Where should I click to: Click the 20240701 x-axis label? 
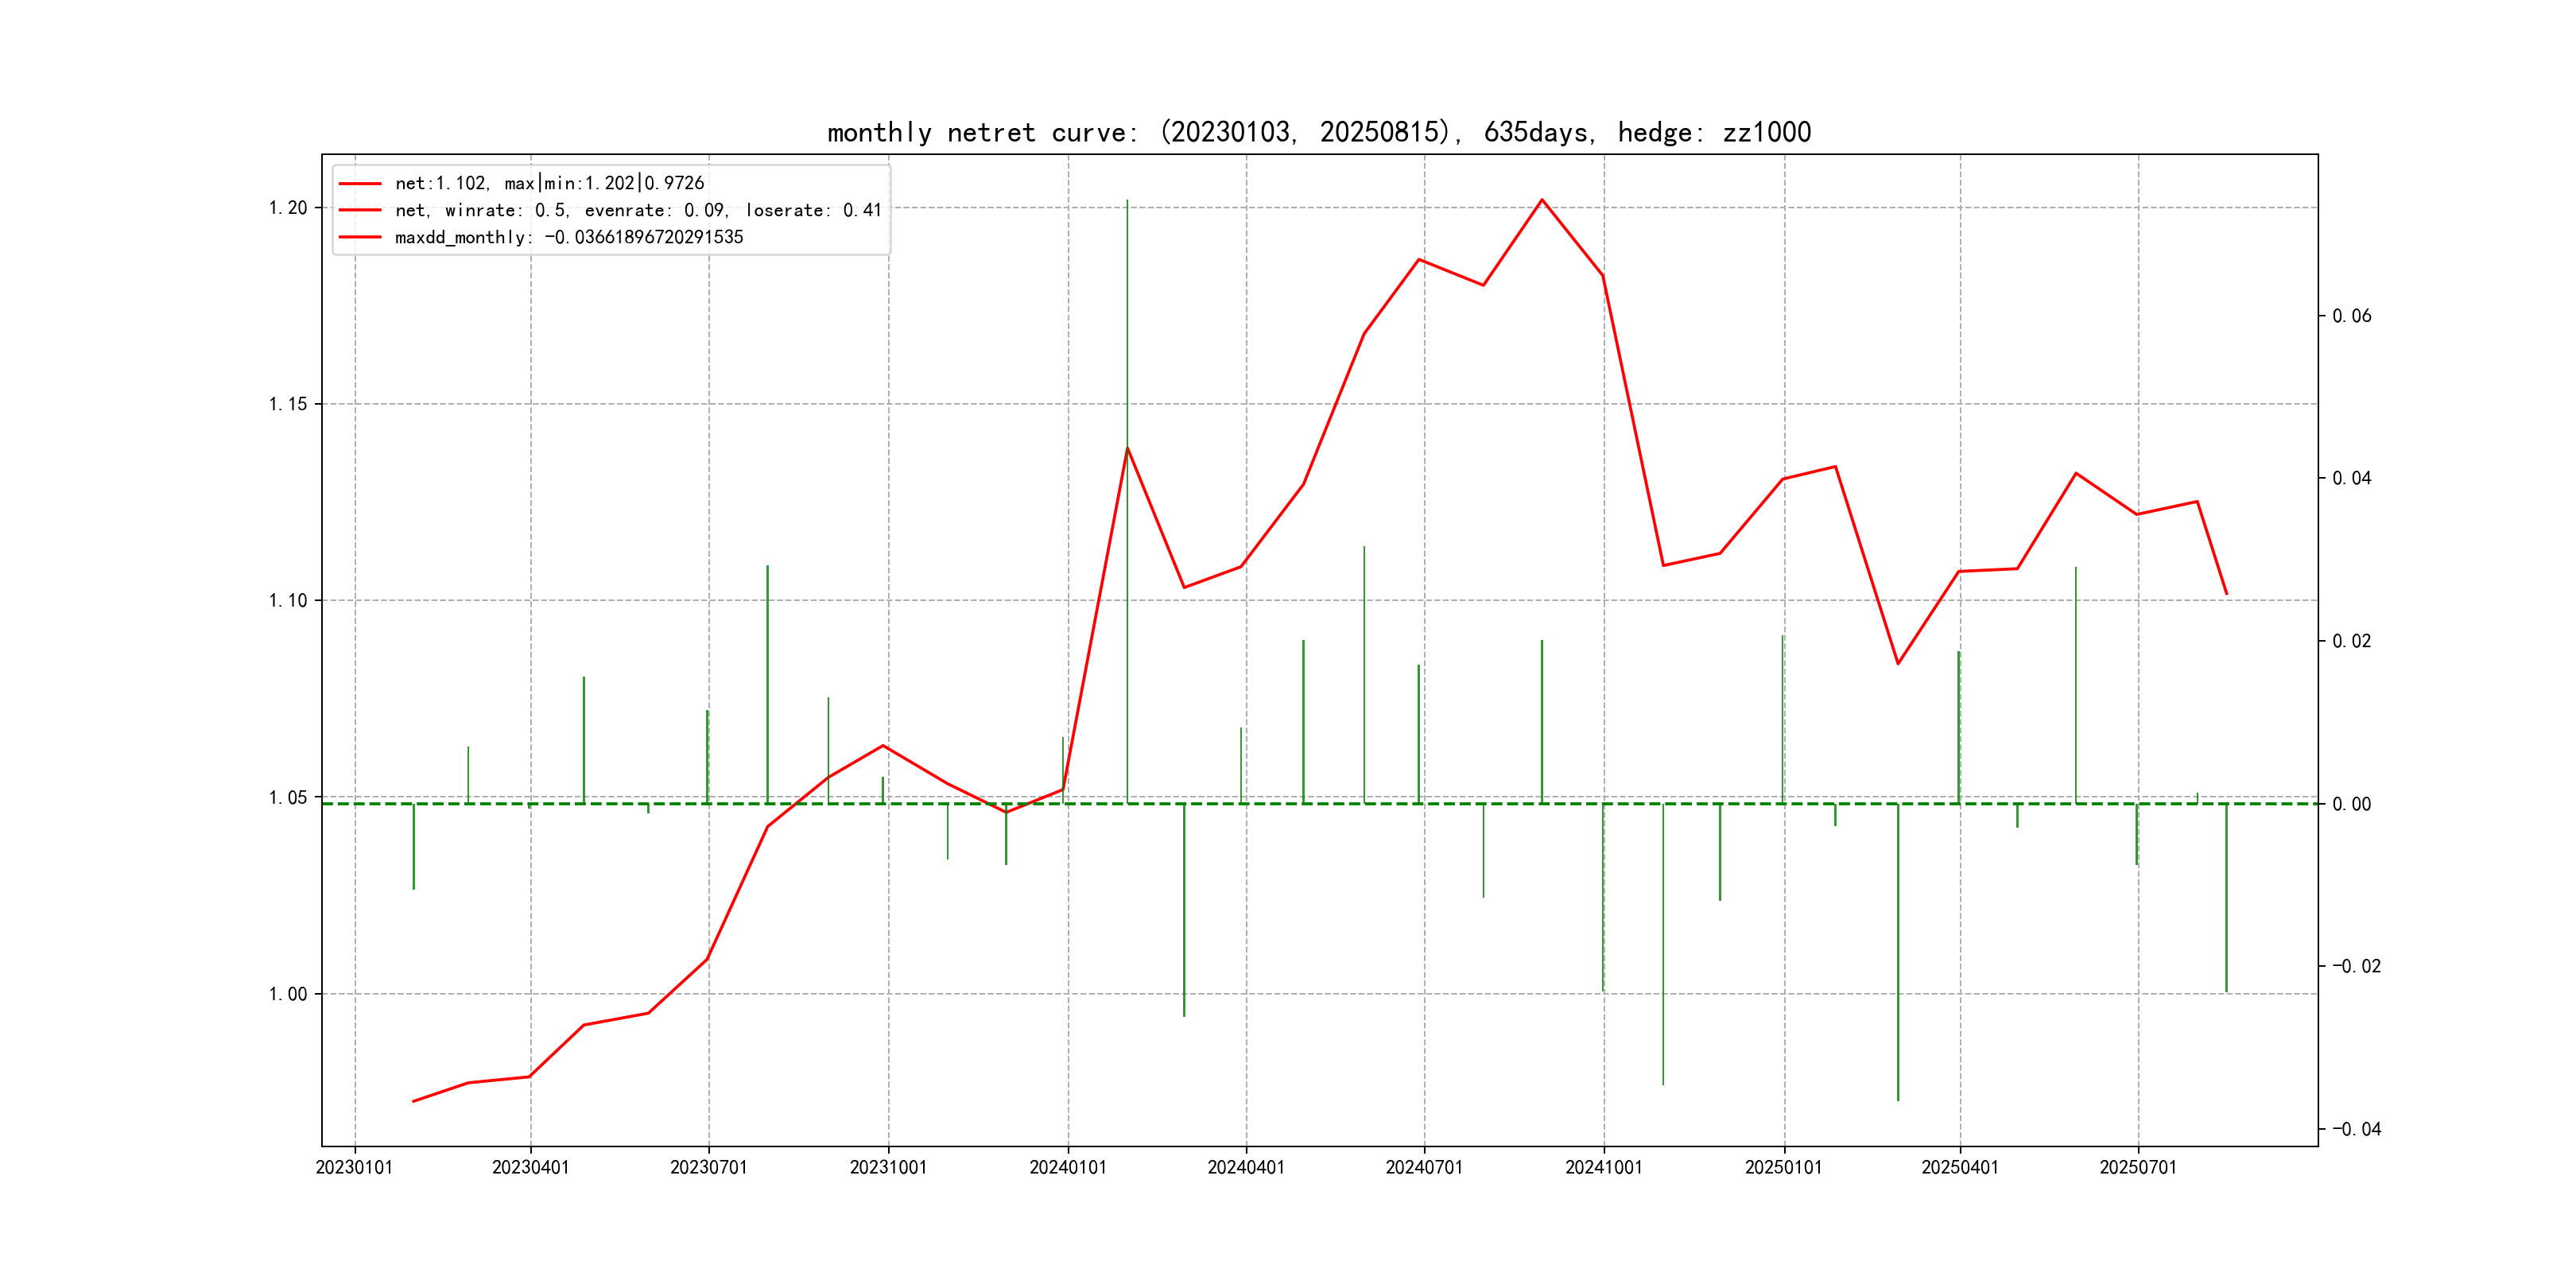click(x=1423, y=1167)
